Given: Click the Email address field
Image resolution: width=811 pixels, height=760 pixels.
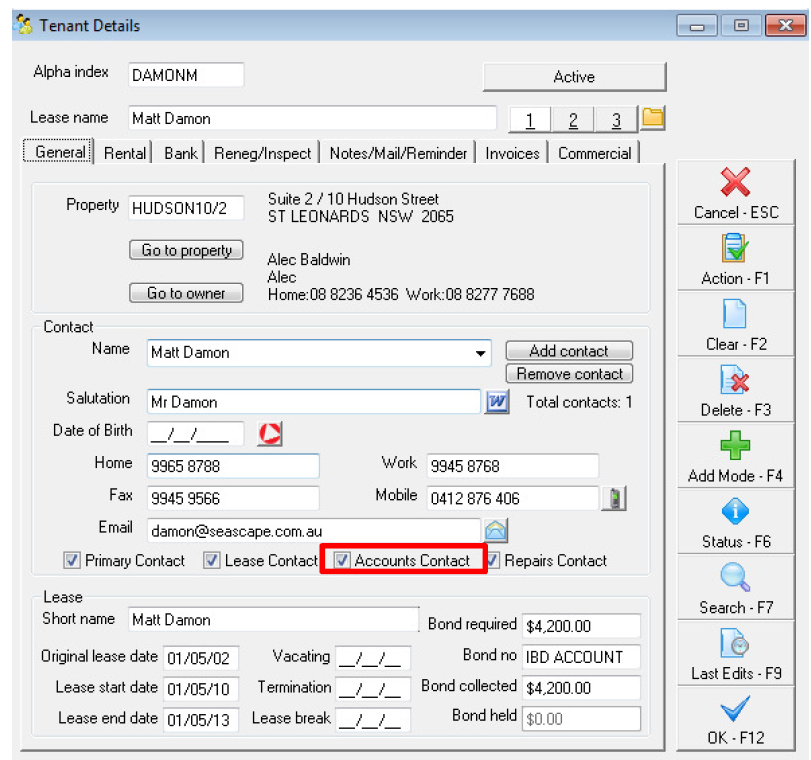Looking at the screenshot, I should pyautogui.click(x=313, y=531).
